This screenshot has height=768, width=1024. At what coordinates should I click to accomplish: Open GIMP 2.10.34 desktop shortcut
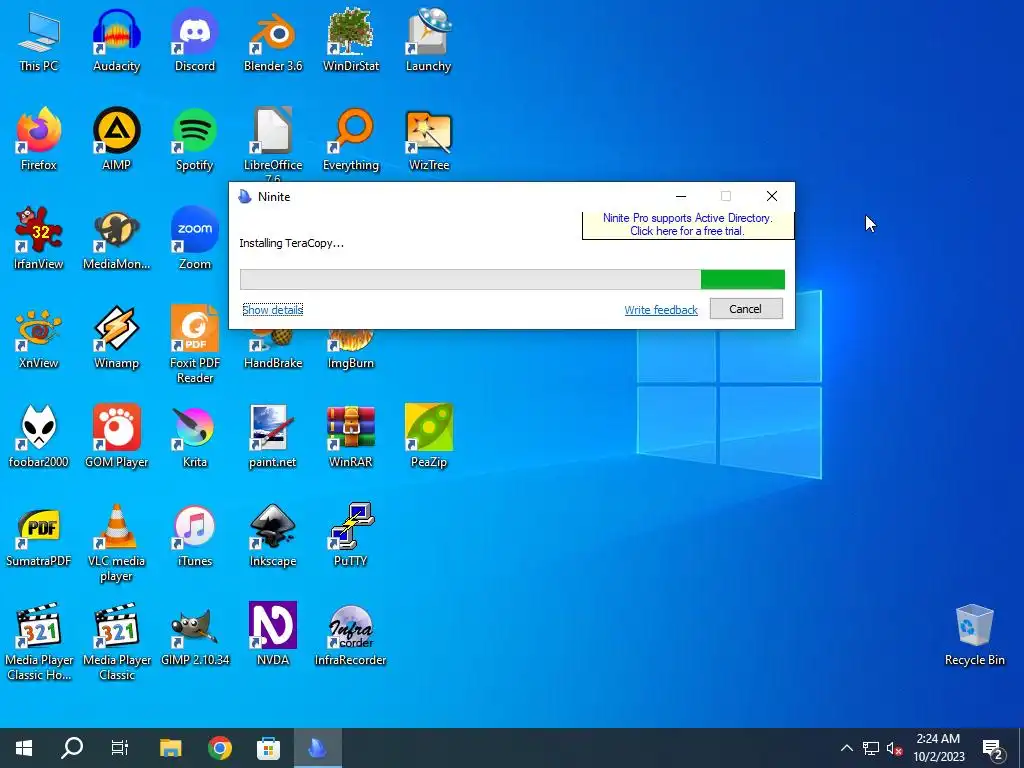[195, 635]
